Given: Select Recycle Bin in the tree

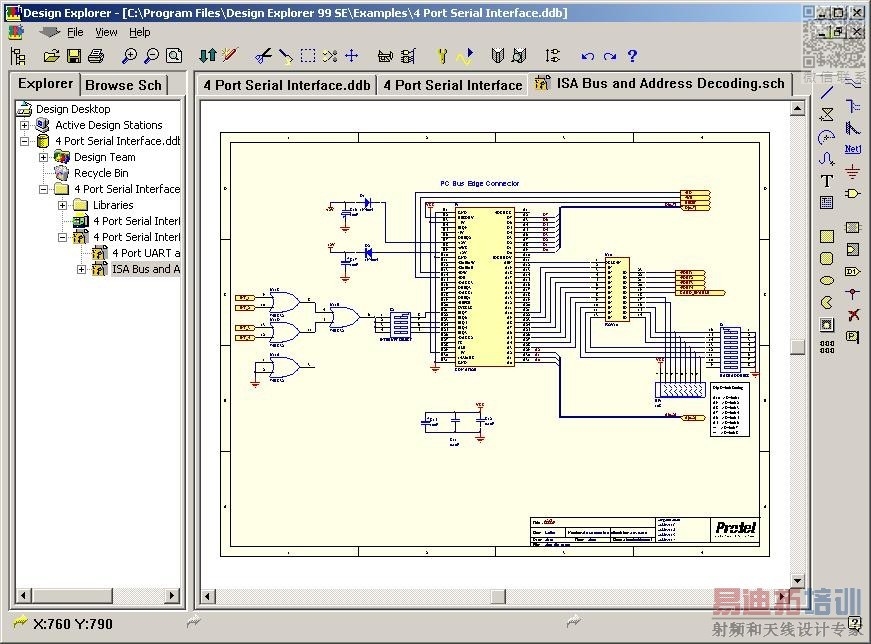Looking at the screenshot, I should [x=101, y=173].
